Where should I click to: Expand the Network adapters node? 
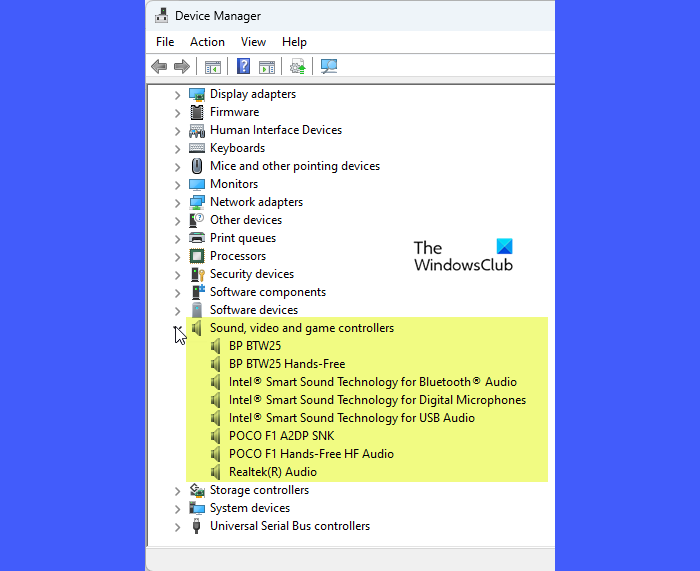click(177, 203)
